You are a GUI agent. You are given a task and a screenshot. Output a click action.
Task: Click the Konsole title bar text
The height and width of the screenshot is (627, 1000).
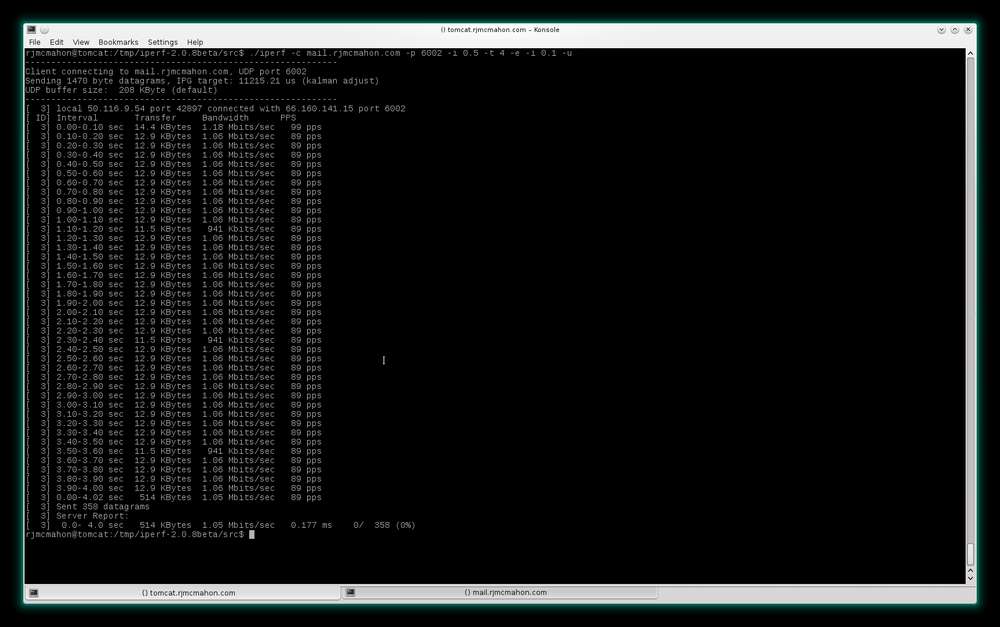coord(500,29)
